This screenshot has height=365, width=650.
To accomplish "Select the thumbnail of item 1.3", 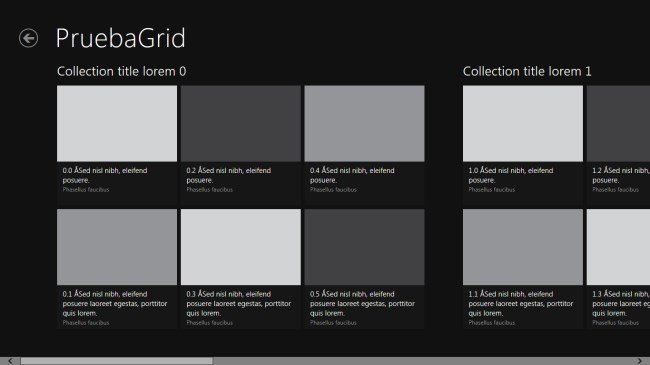I will pos(618,247).
